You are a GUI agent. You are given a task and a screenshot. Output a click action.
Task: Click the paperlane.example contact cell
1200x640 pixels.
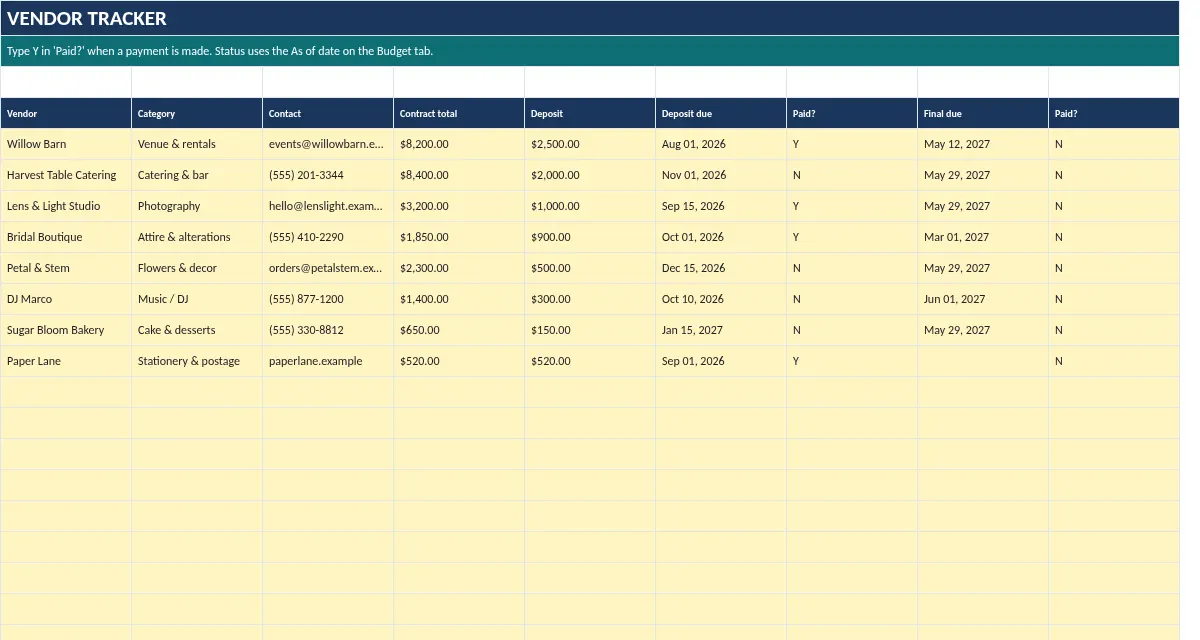pos(328,361)
